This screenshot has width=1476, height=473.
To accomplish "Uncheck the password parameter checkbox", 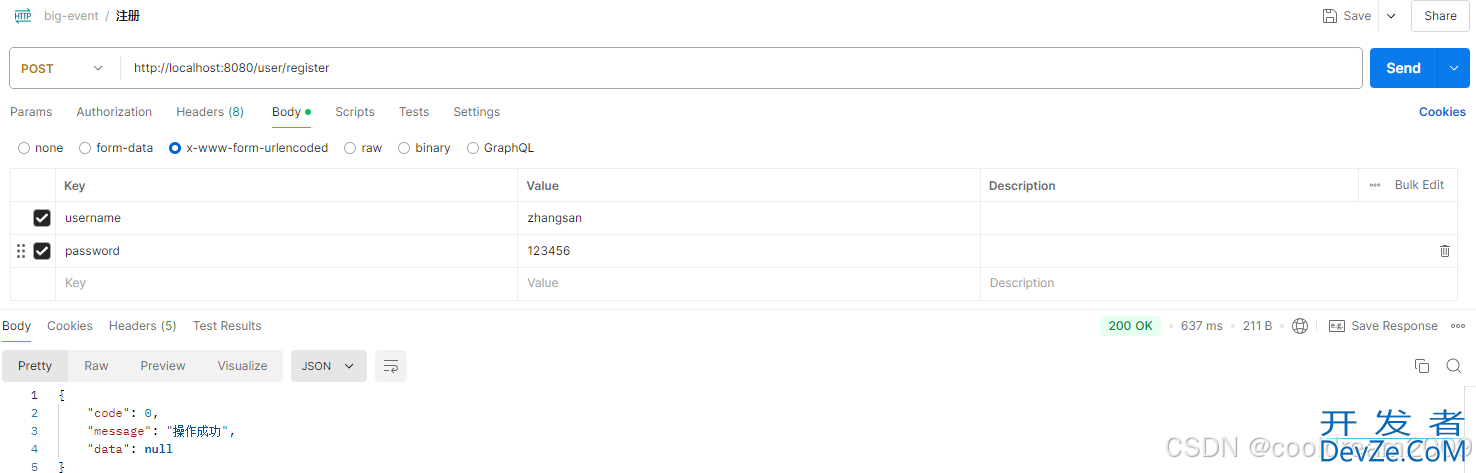I will point(42,251).
